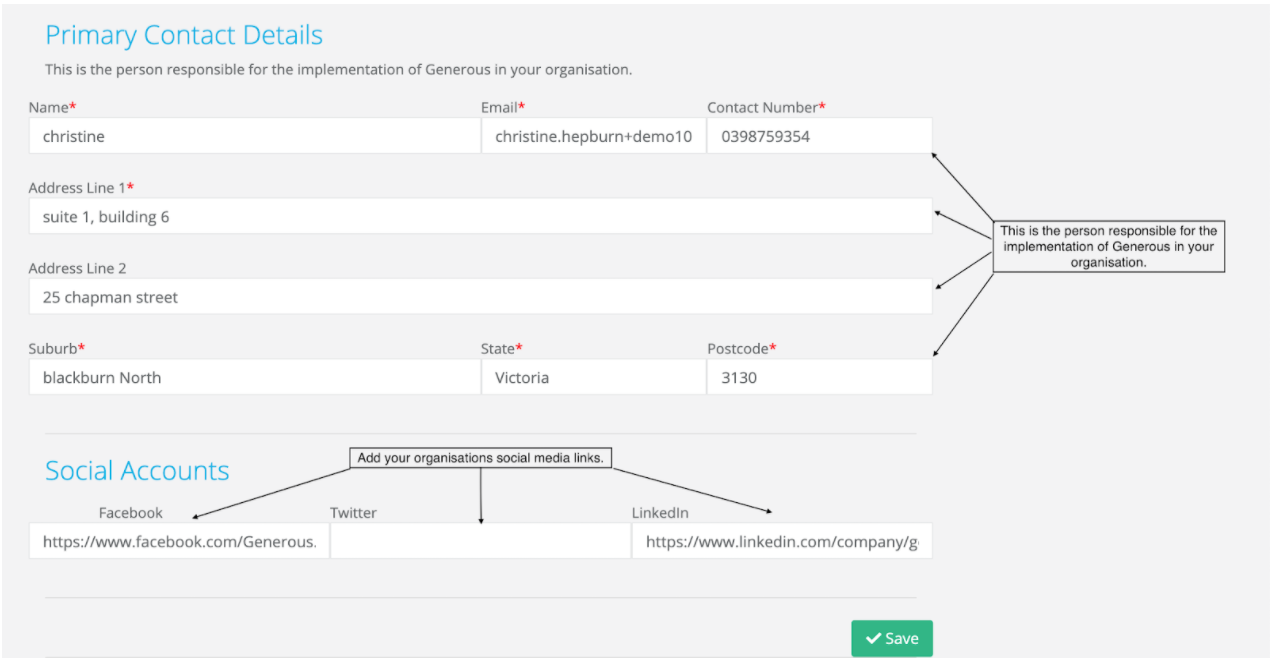Viewport: 1272px width, 658px height.
Task: Click the Facebook label
Action: click(130, 513)
